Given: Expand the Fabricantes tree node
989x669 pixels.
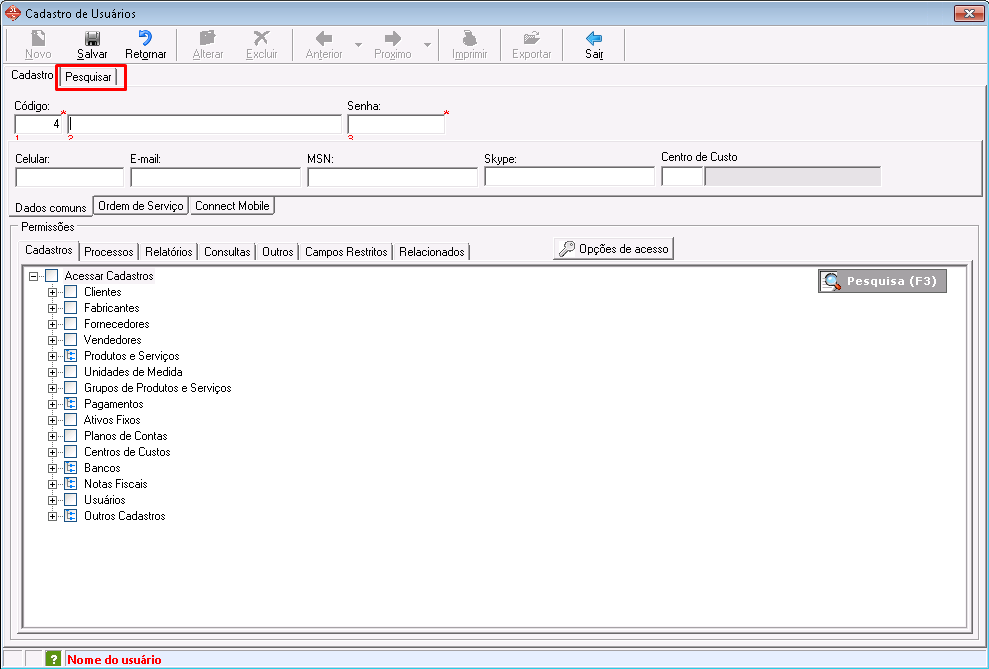Looking at the screenshot, I should point(52,308).
